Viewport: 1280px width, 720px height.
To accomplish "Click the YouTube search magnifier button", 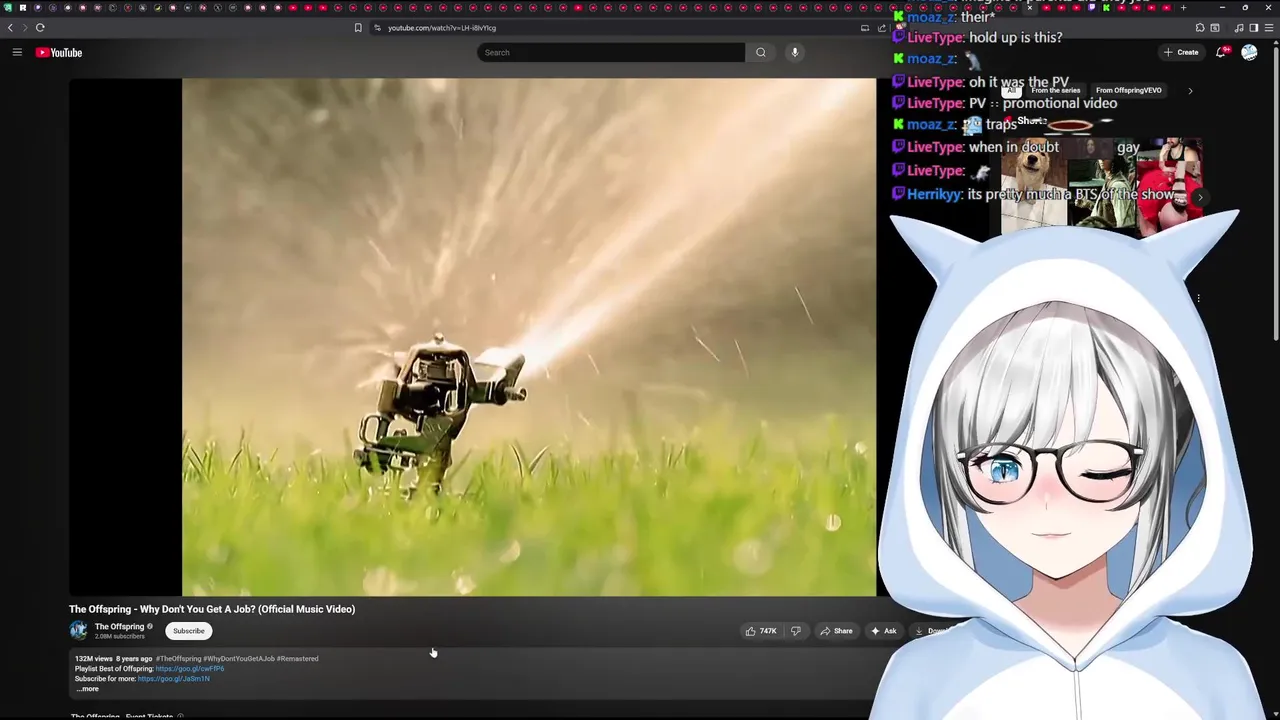I will 761,52.
